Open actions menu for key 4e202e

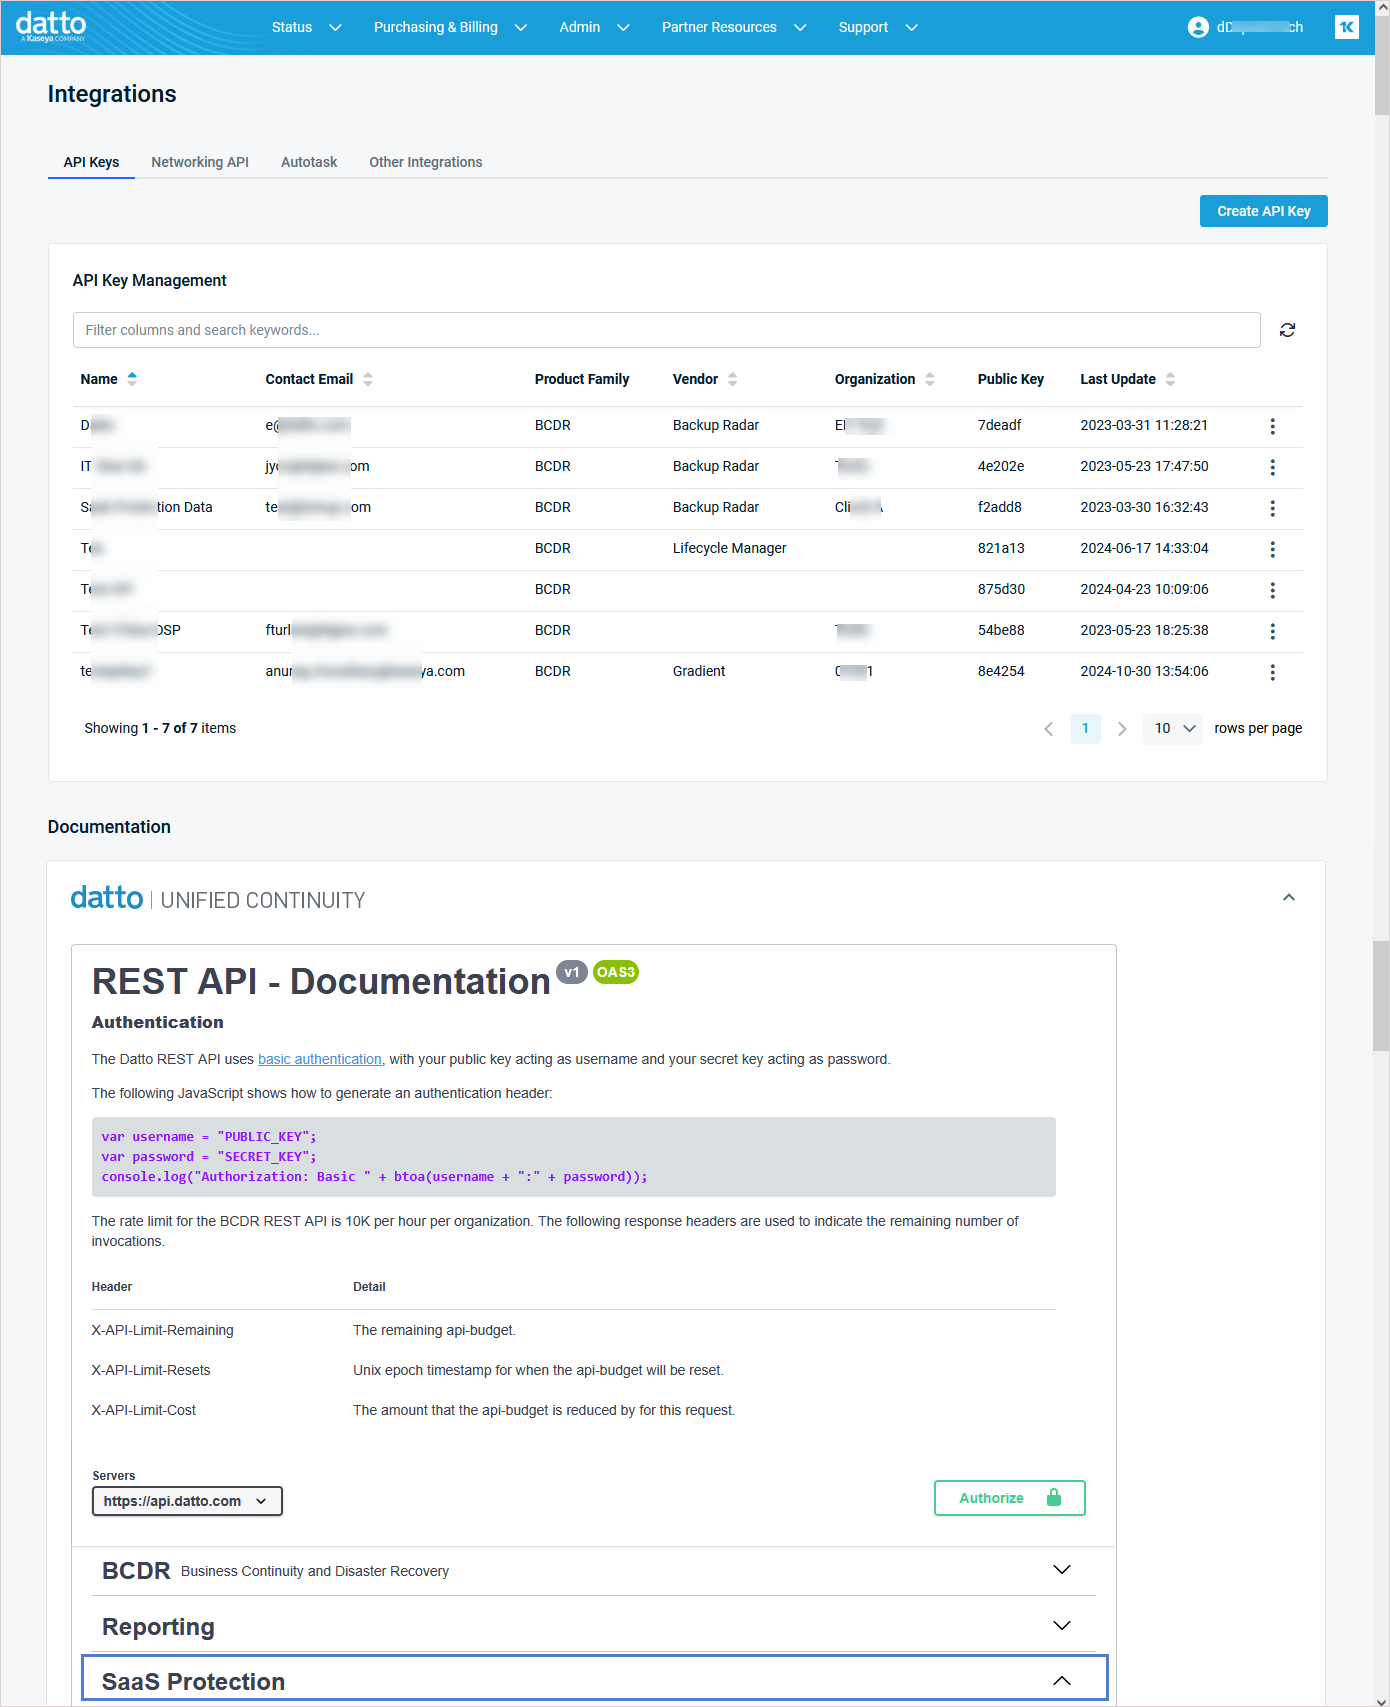pyautogui.click(x=1272, y=467)
